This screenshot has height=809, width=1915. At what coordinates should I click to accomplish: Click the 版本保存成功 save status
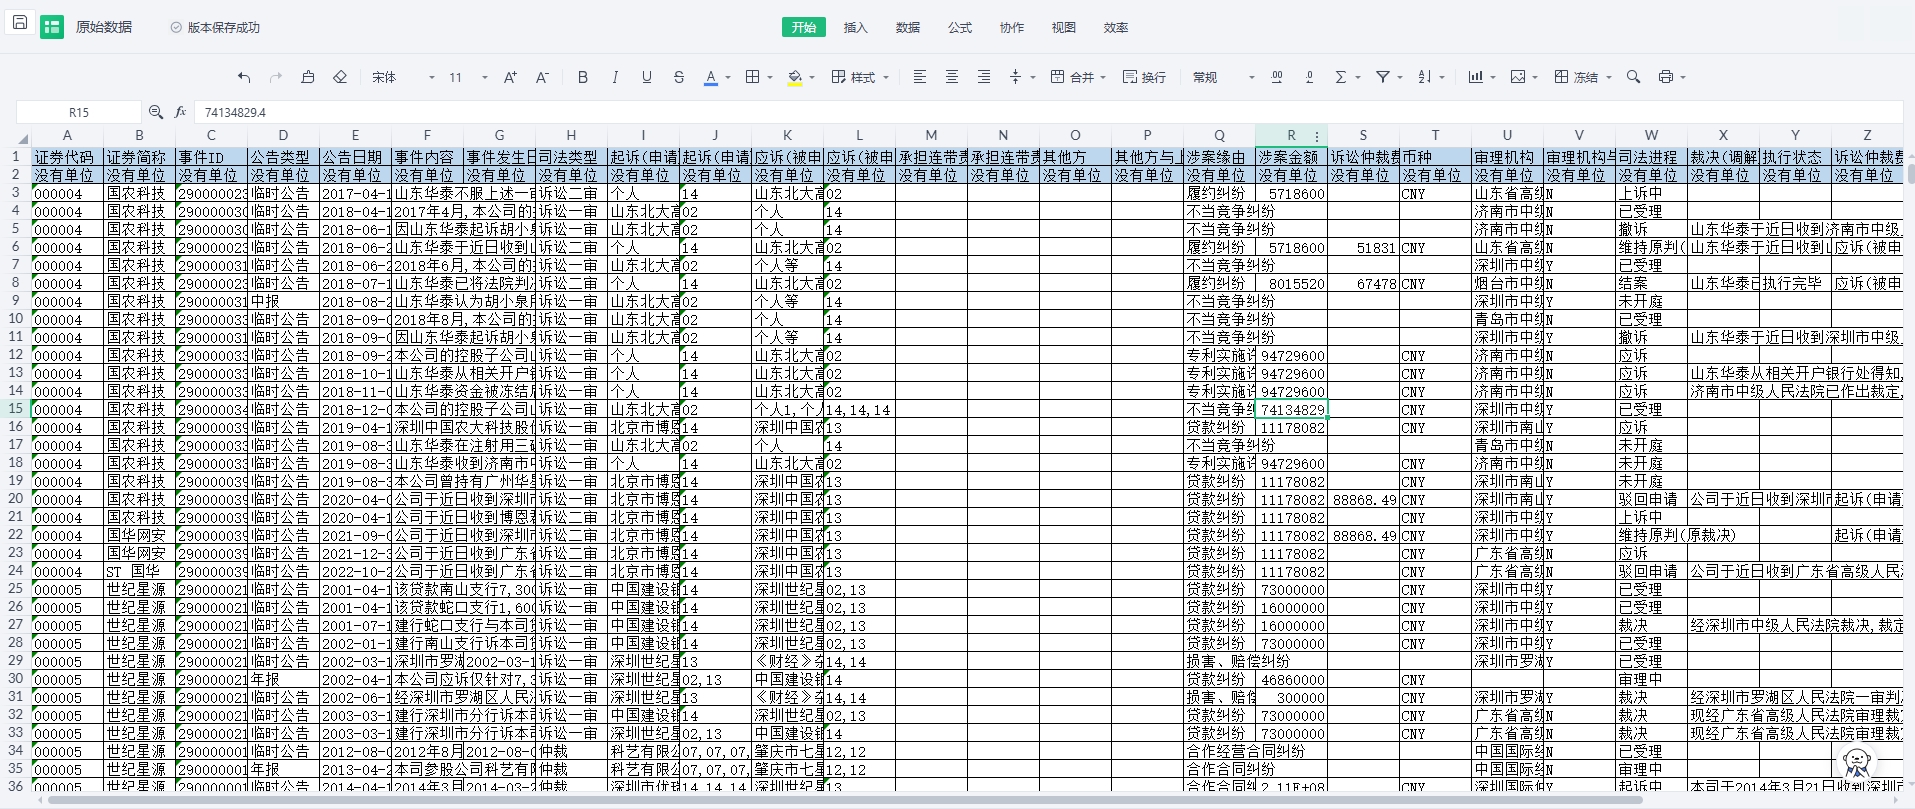(215, 27)
